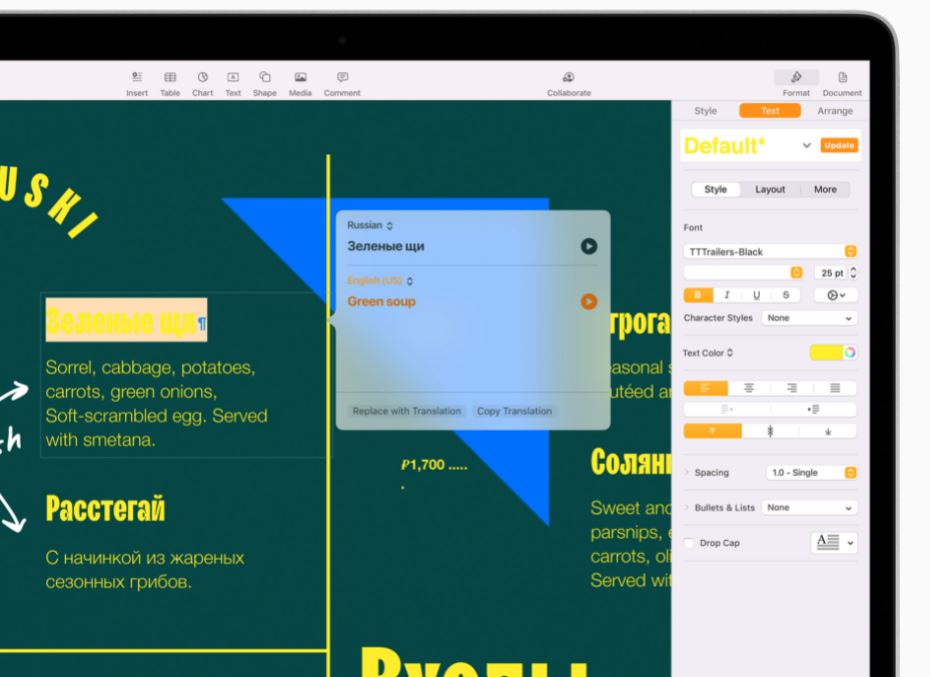The image size is (930, 677).
Task: Play the English translation audio
Action: [x=589, y=301]
